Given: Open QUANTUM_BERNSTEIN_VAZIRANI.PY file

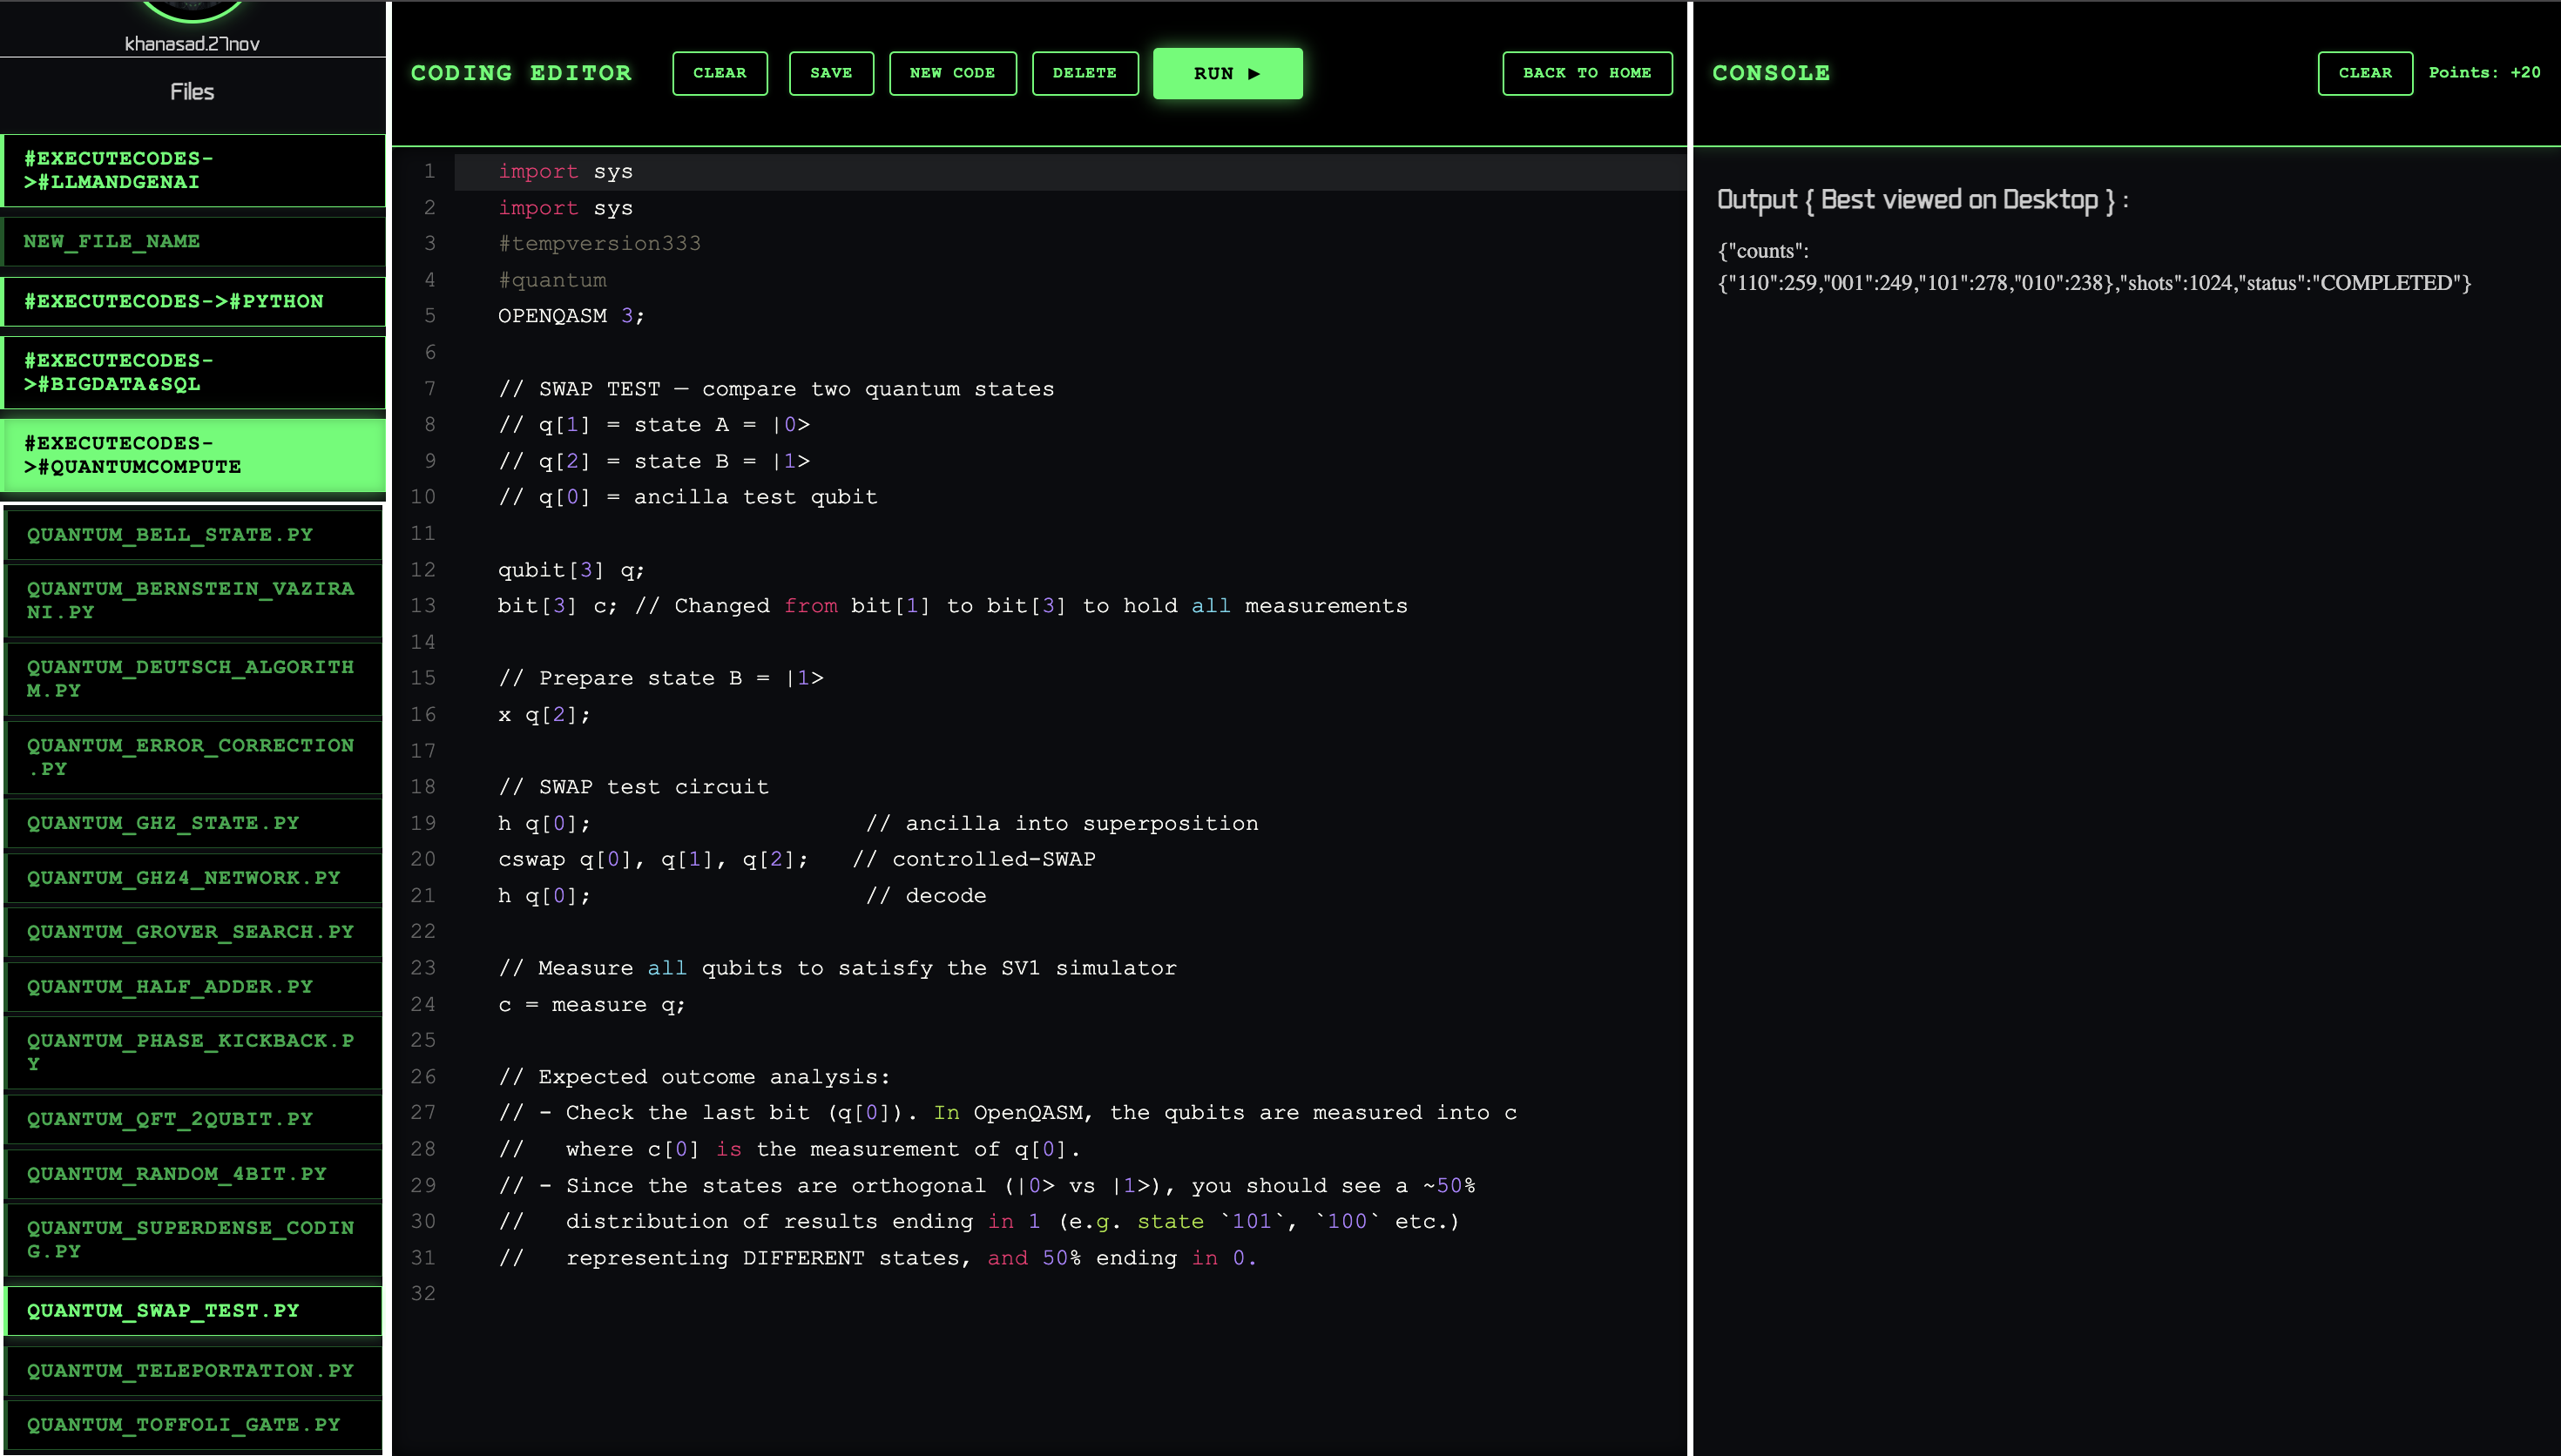Looking at the screenshot, I should [x=193, y=600].
